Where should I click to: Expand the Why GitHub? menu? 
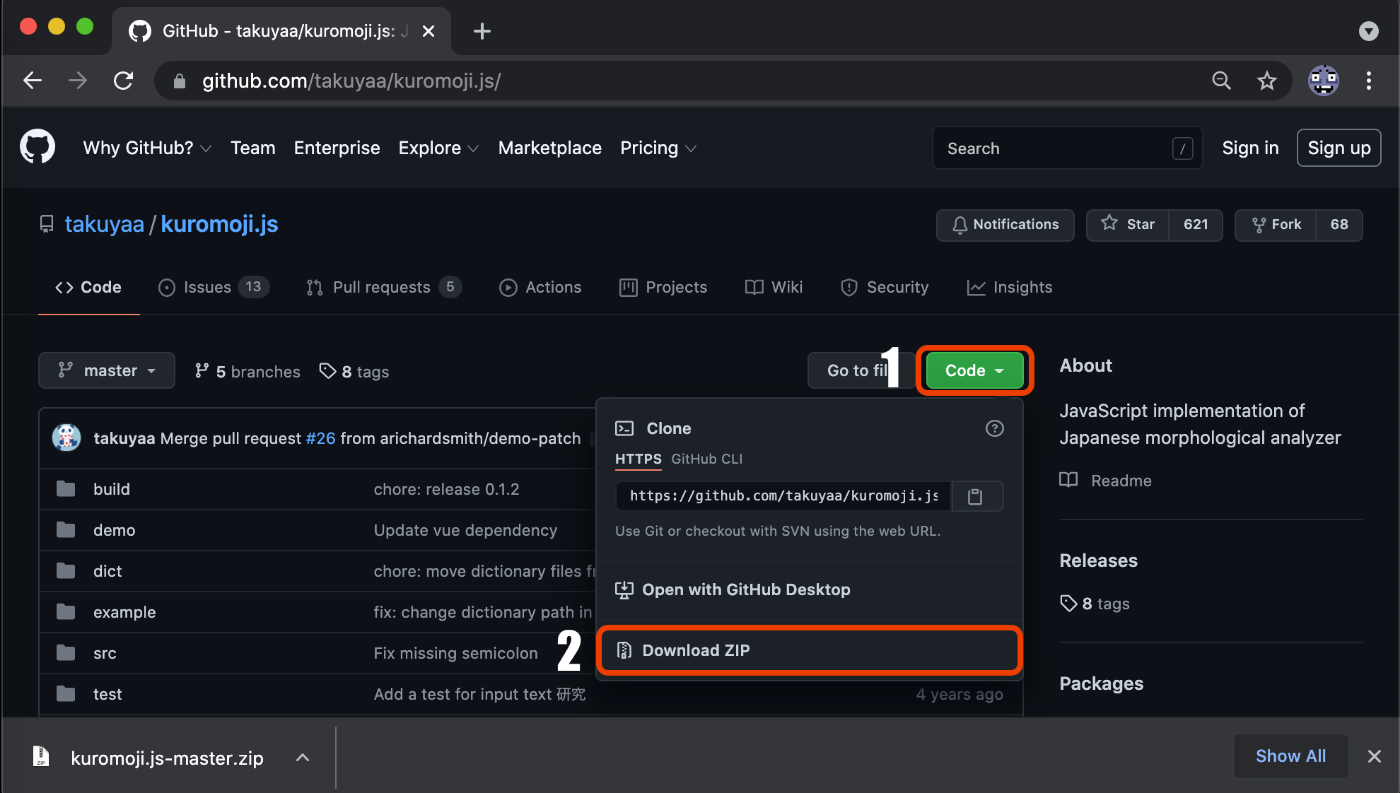[x=147, y=148]
